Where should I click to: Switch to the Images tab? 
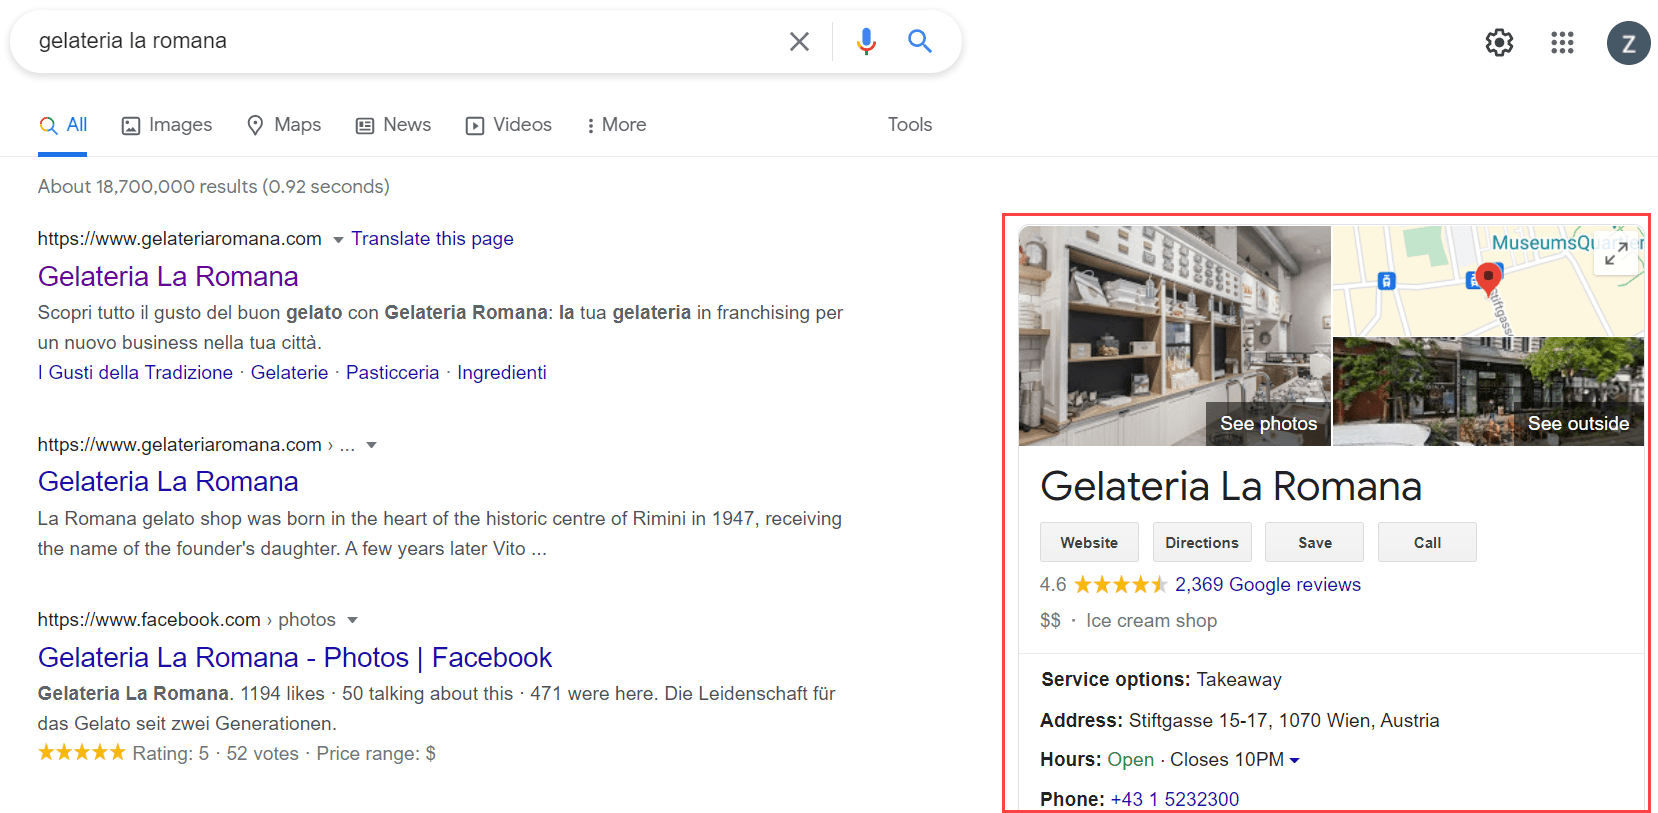pyautogui.click(x=167, y=125)
